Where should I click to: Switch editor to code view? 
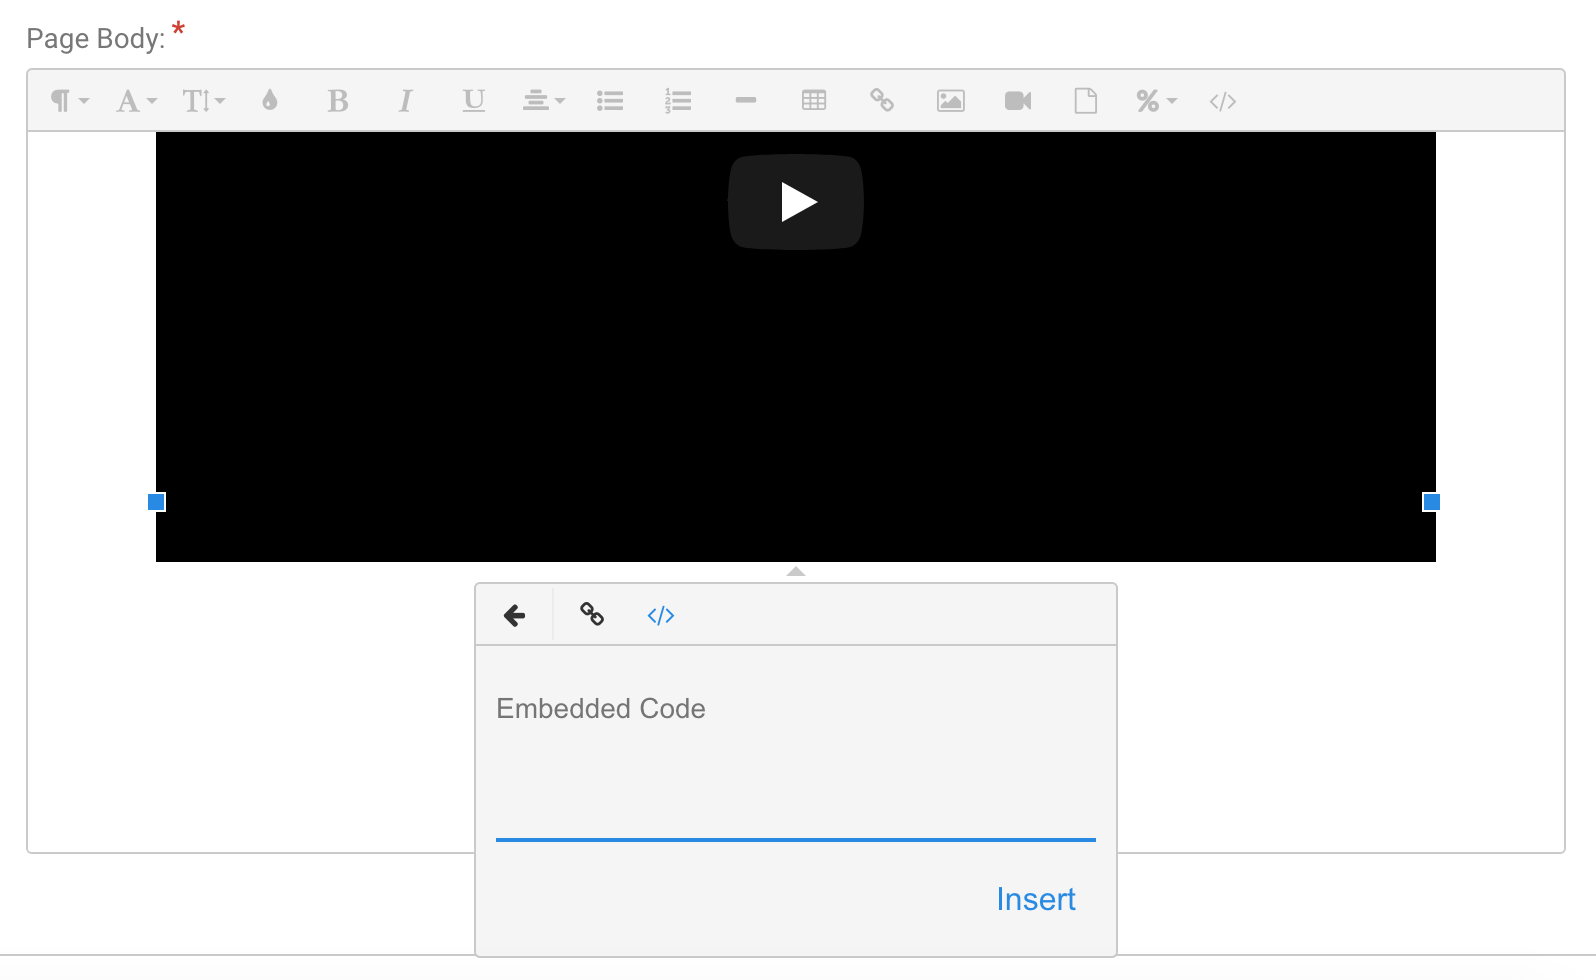pos(1223,101)
